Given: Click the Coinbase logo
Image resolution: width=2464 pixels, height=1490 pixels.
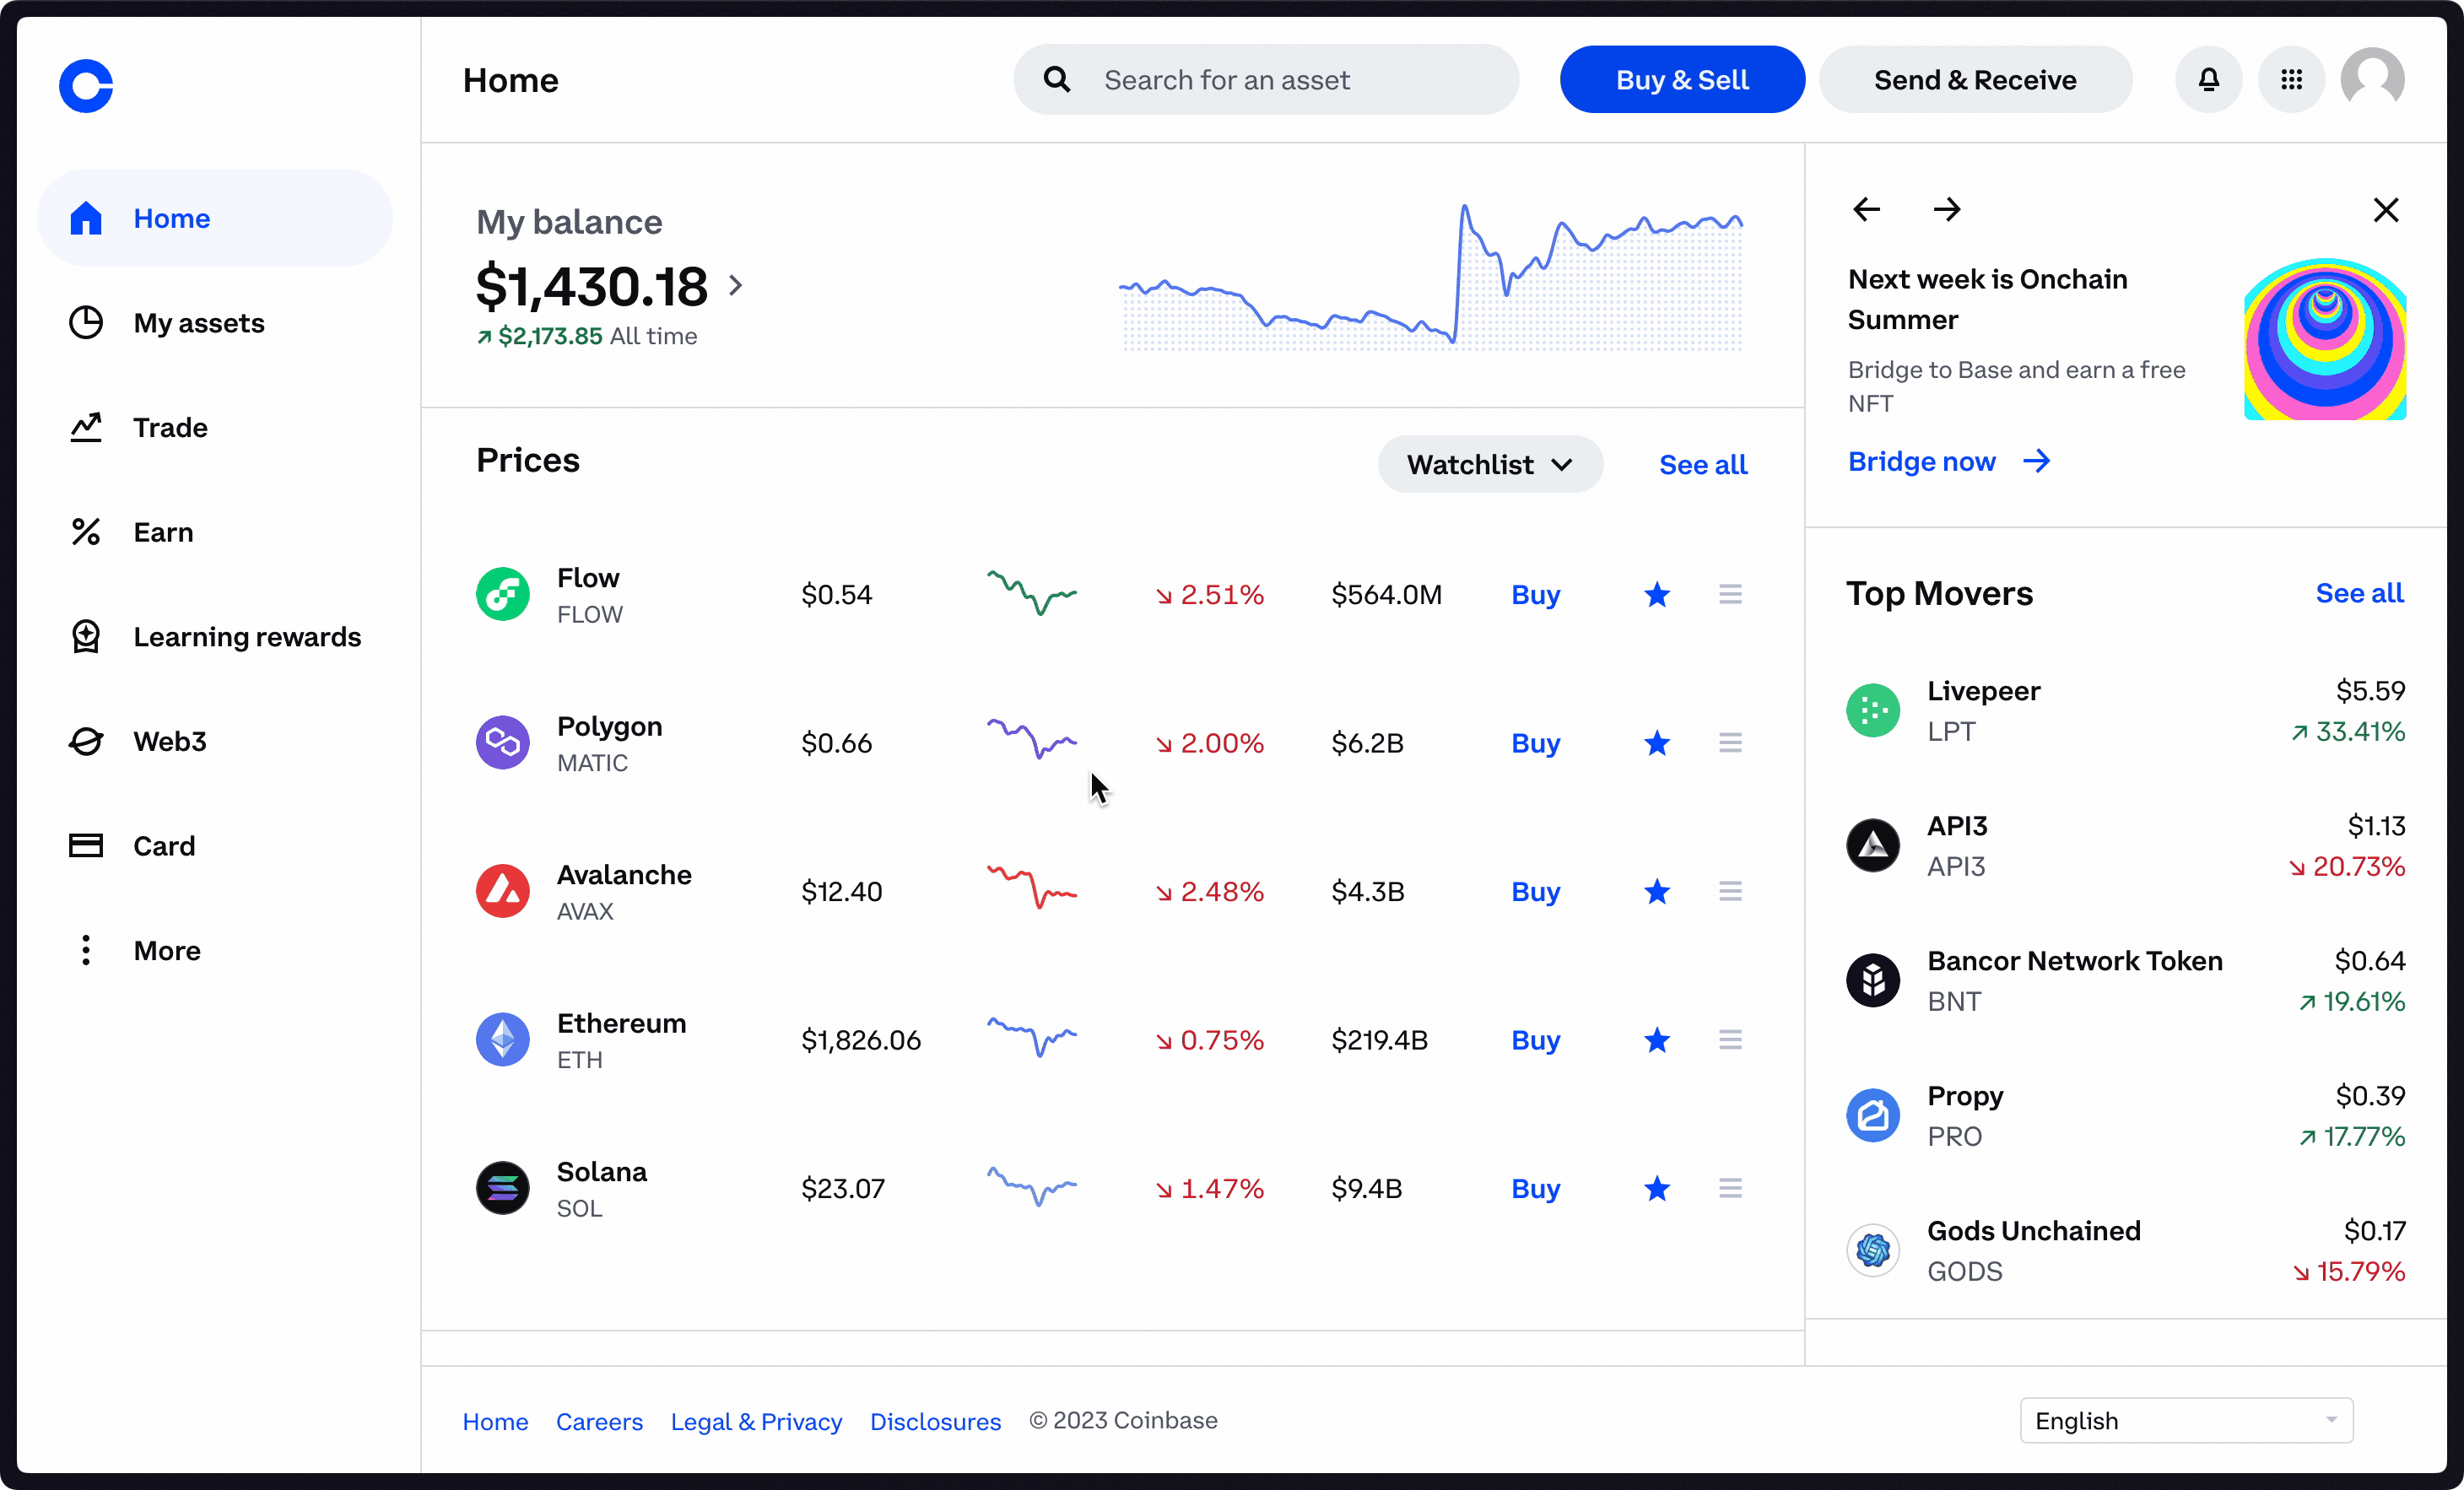Looking at the screenshot, I should click(86, 86).
